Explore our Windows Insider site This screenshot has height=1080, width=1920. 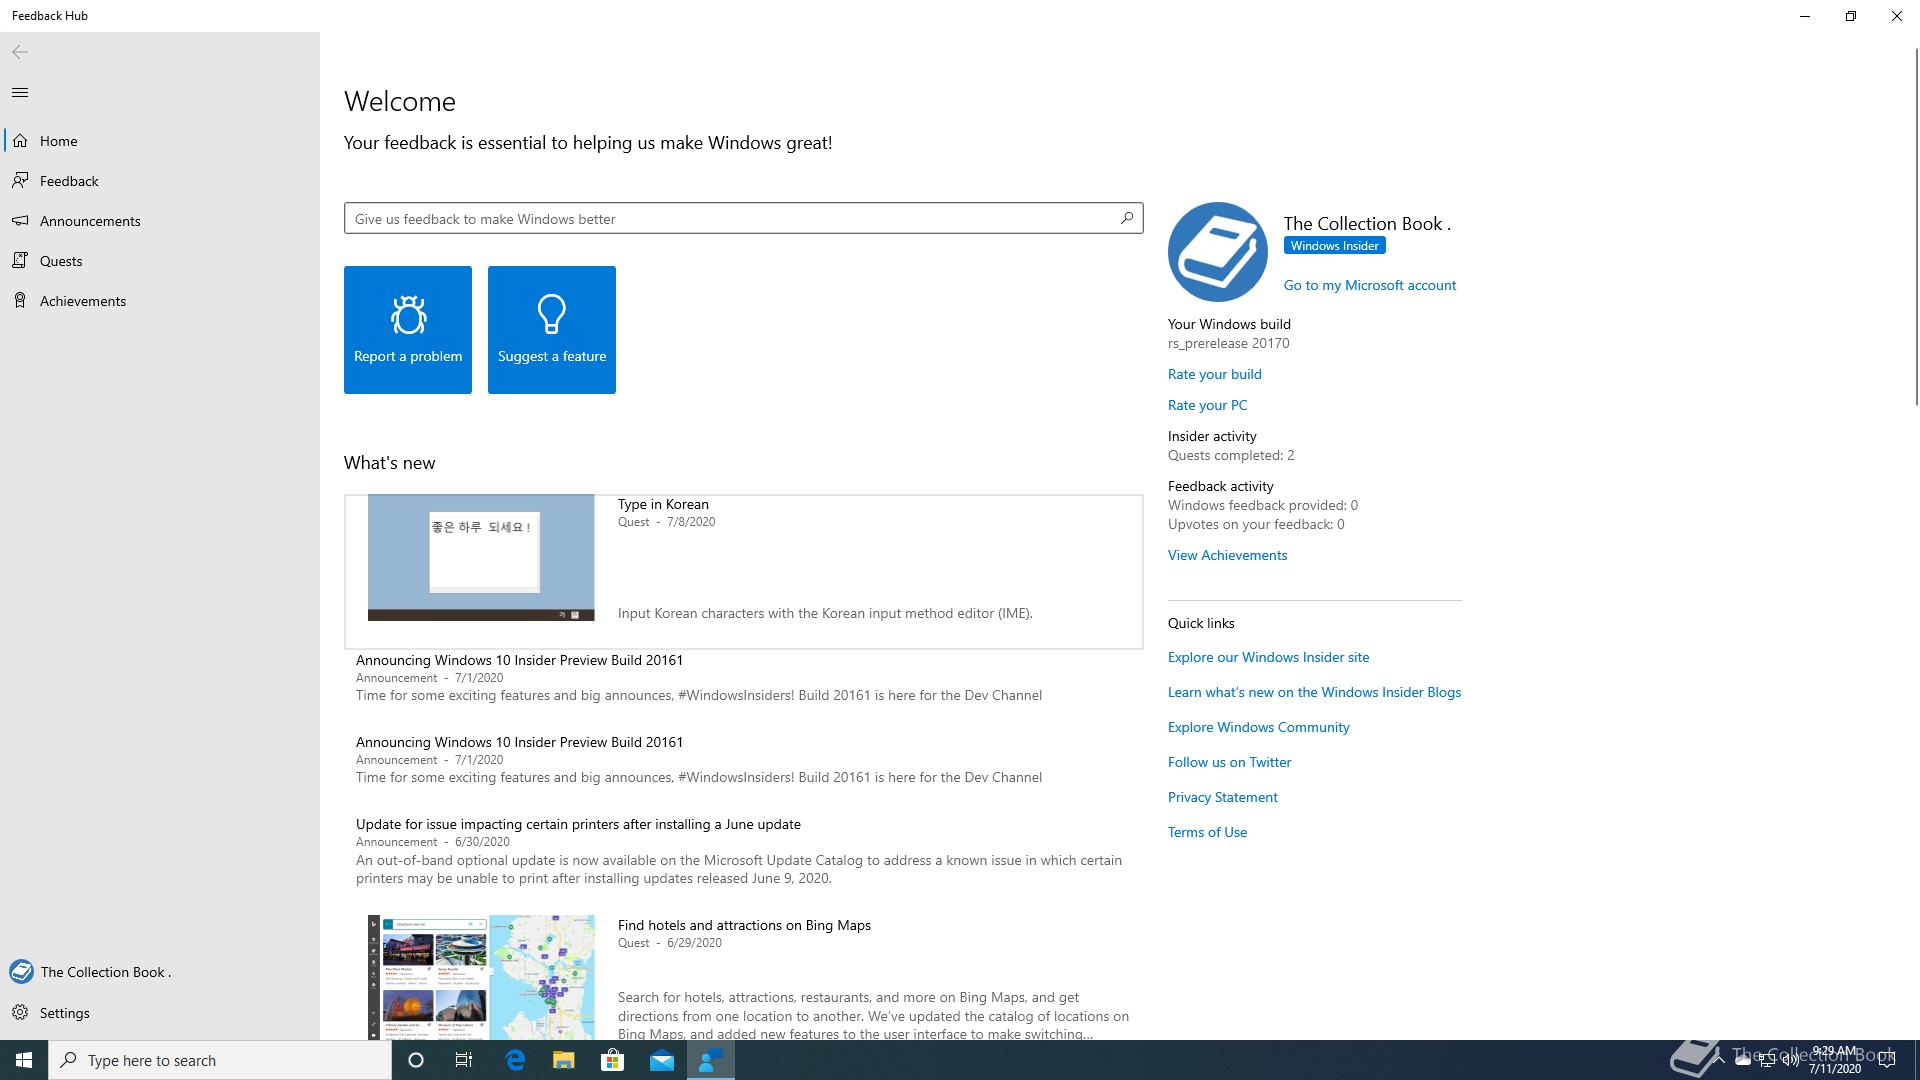click(1269, 657)
